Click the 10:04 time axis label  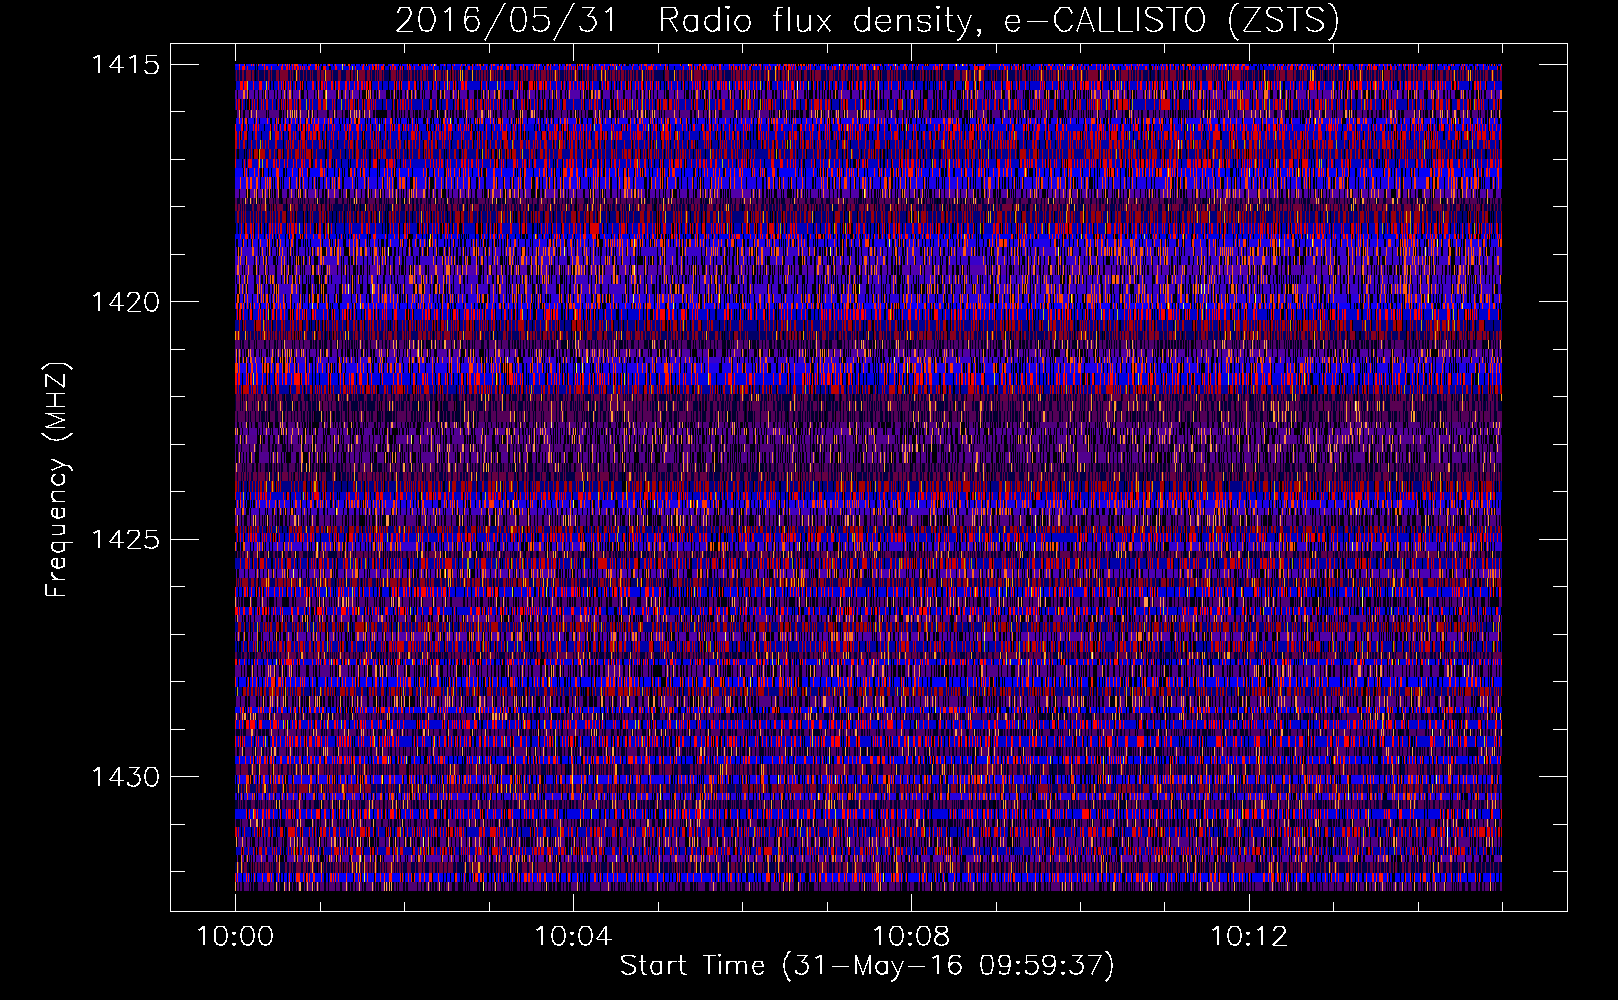[573, 937]
